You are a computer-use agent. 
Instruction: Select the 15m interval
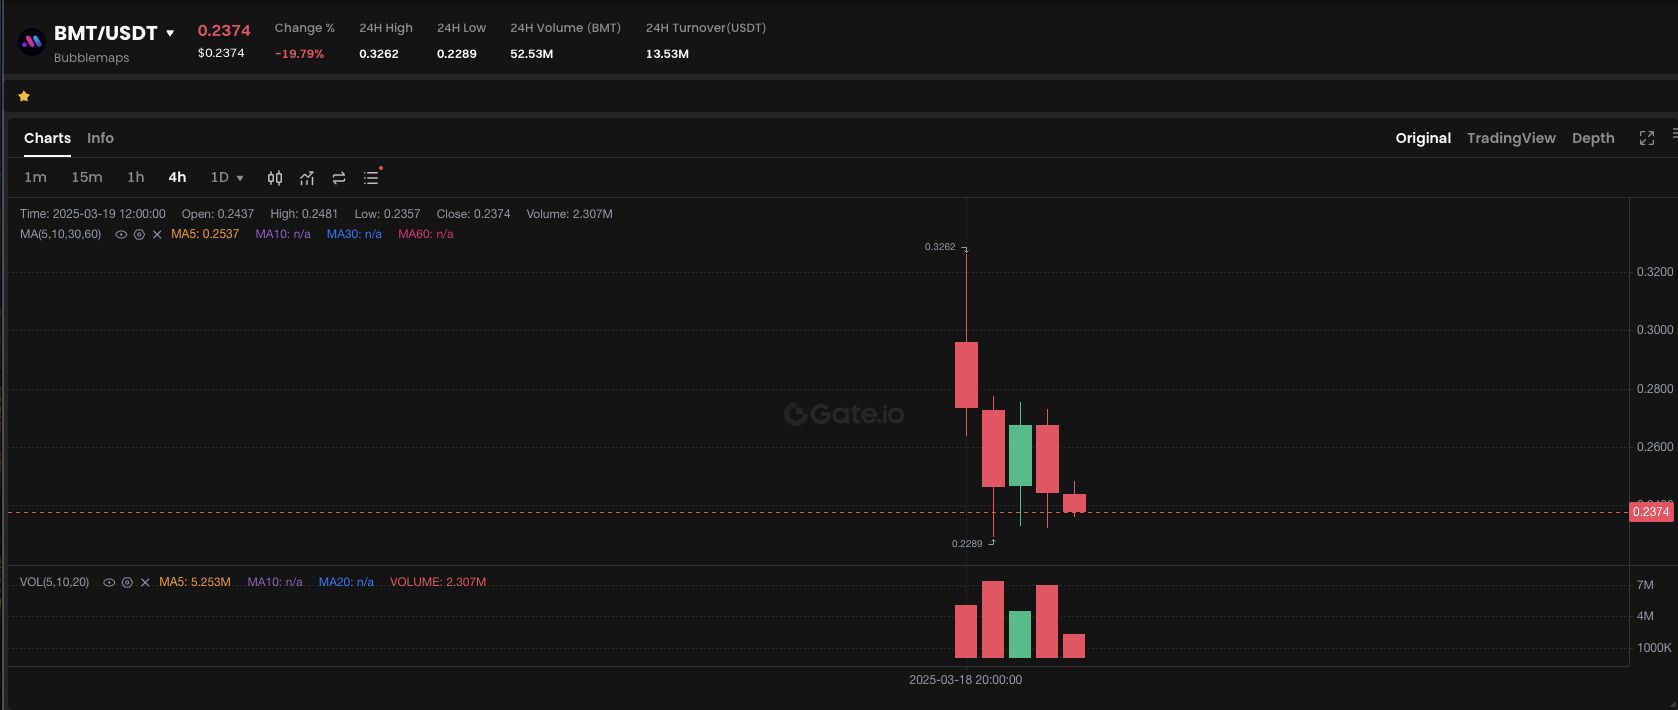86,177
